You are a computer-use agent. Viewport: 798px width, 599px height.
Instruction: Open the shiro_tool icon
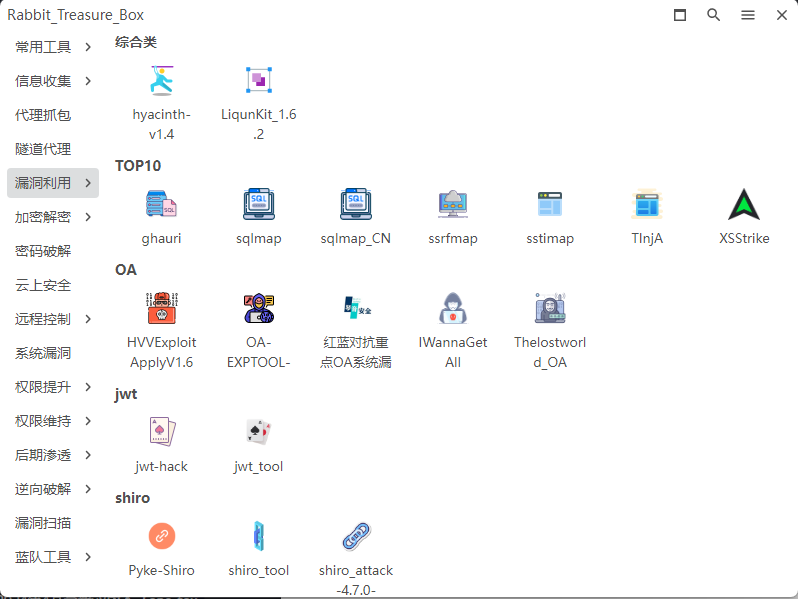coord(259,536)
